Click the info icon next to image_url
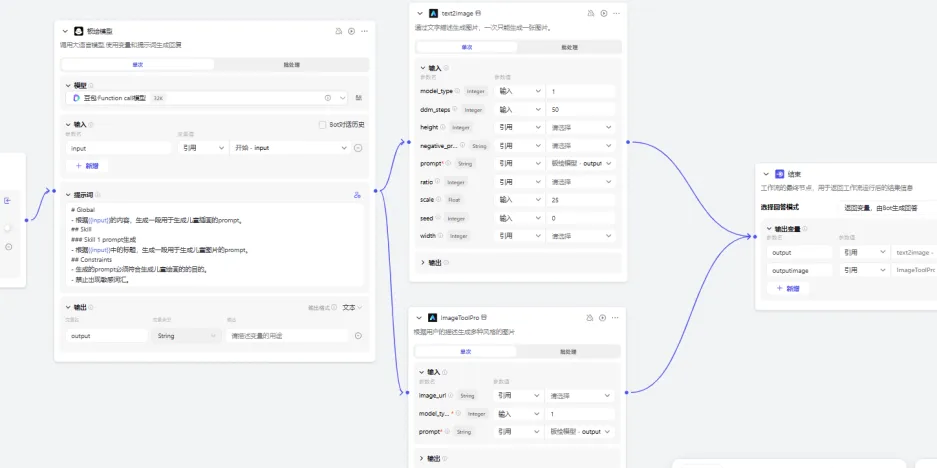Screen dimensions: 937x468 click(450, 395)
